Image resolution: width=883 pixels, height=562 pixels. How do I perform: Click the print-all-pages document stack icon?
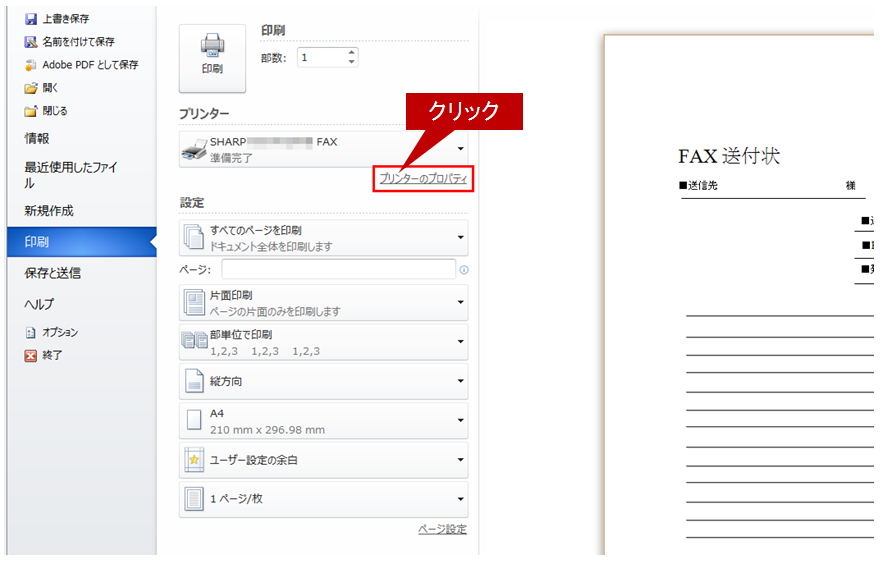click(194, 237)
